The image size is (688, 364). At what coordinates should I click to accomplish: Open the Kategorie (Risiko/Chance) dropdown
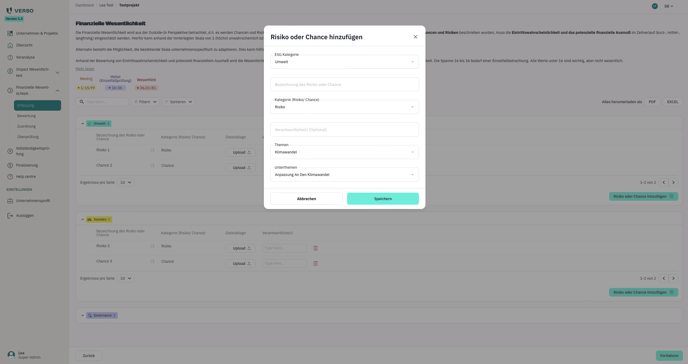tap(344, 107)
